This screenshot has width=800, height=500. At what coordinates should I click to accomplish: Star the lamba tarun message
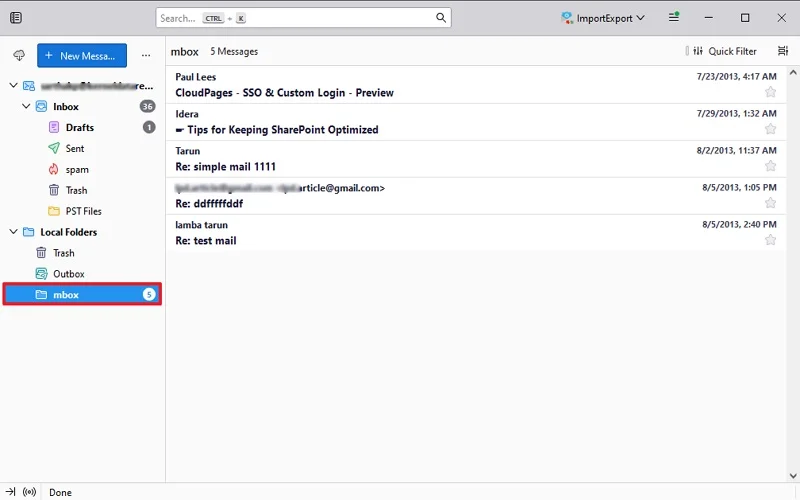pos(770,240)
